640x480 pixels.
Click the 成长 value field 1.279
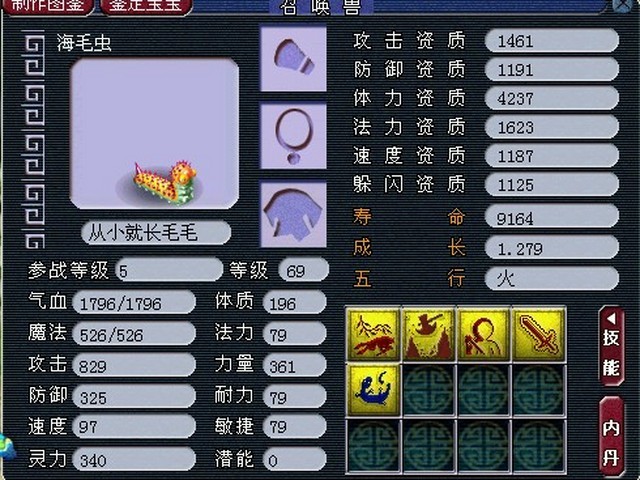pyautogui.click(x=551, y=248)
